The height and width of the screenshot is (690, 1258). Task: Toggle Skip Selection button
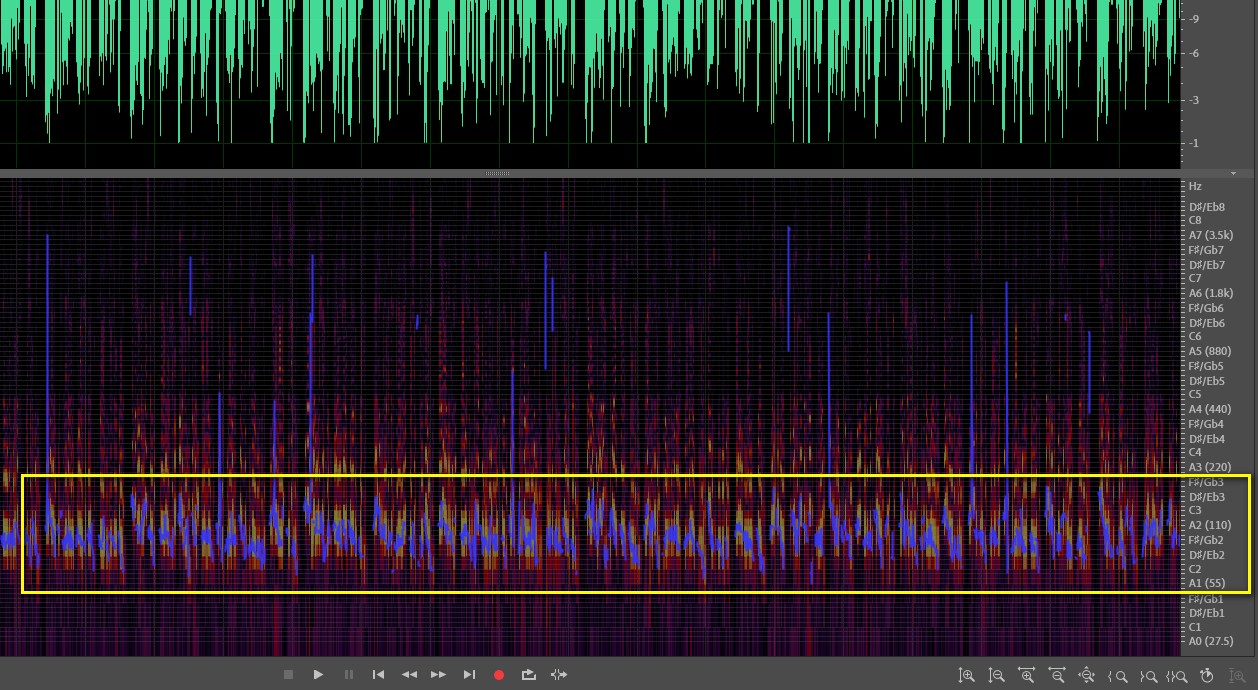558,675
